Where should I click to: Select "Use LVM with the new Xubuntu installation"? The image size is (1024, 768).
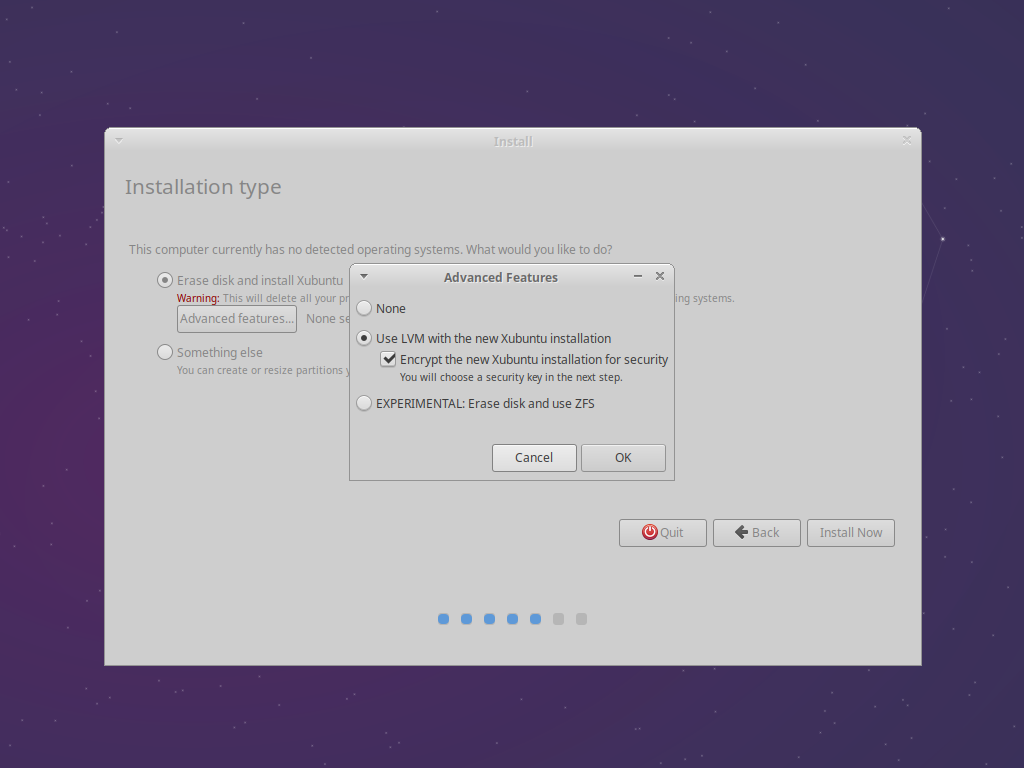[363, 338]
